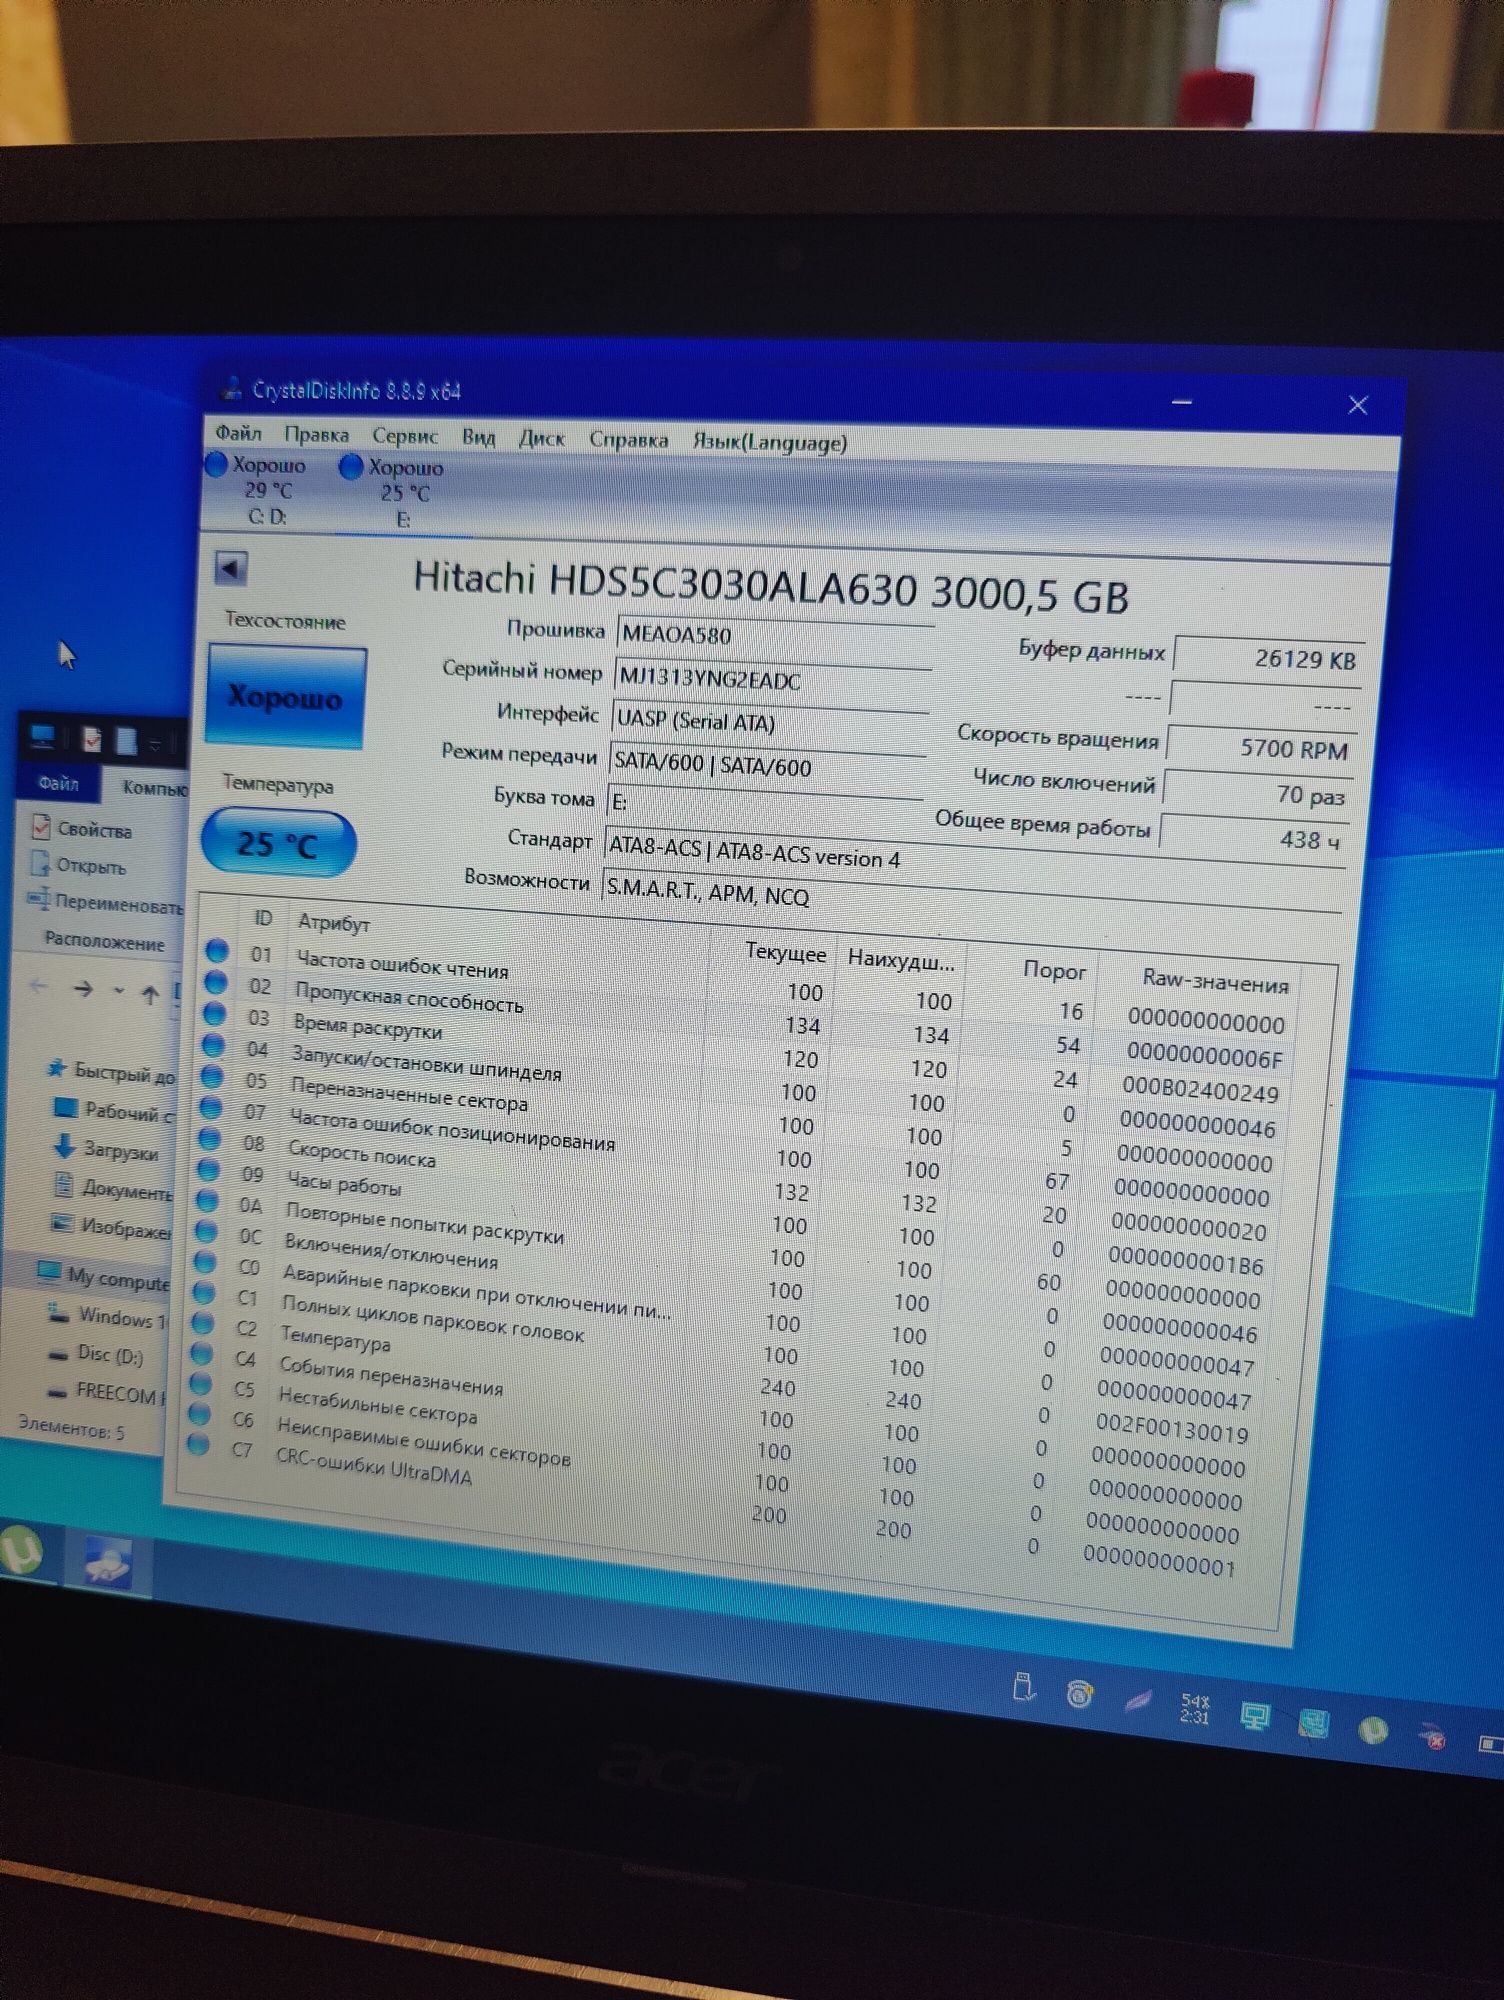The width and height of the screenshot is (1504, 2000).
Task: Select Быстрый доступ in Explorer tree
Action: click(113, 1072)
